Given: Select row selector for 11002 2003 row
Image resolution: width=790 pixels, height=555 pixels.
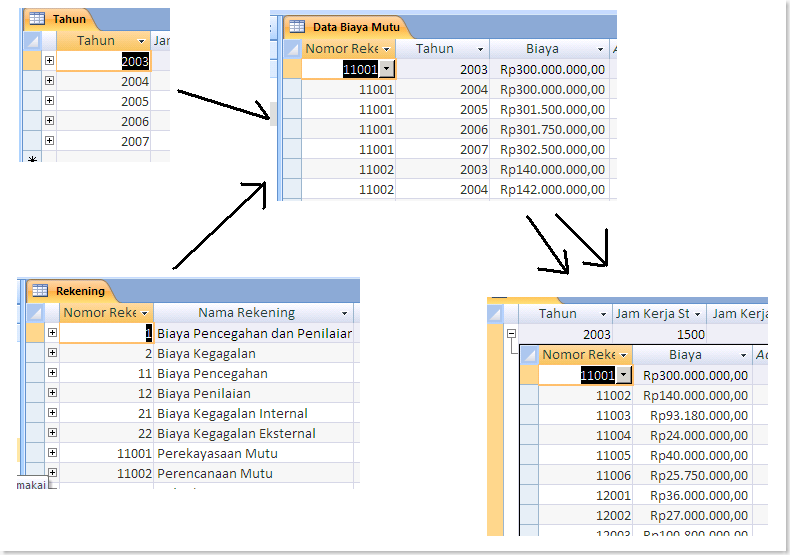Looking at the screenshot, I should click(292, 169).
